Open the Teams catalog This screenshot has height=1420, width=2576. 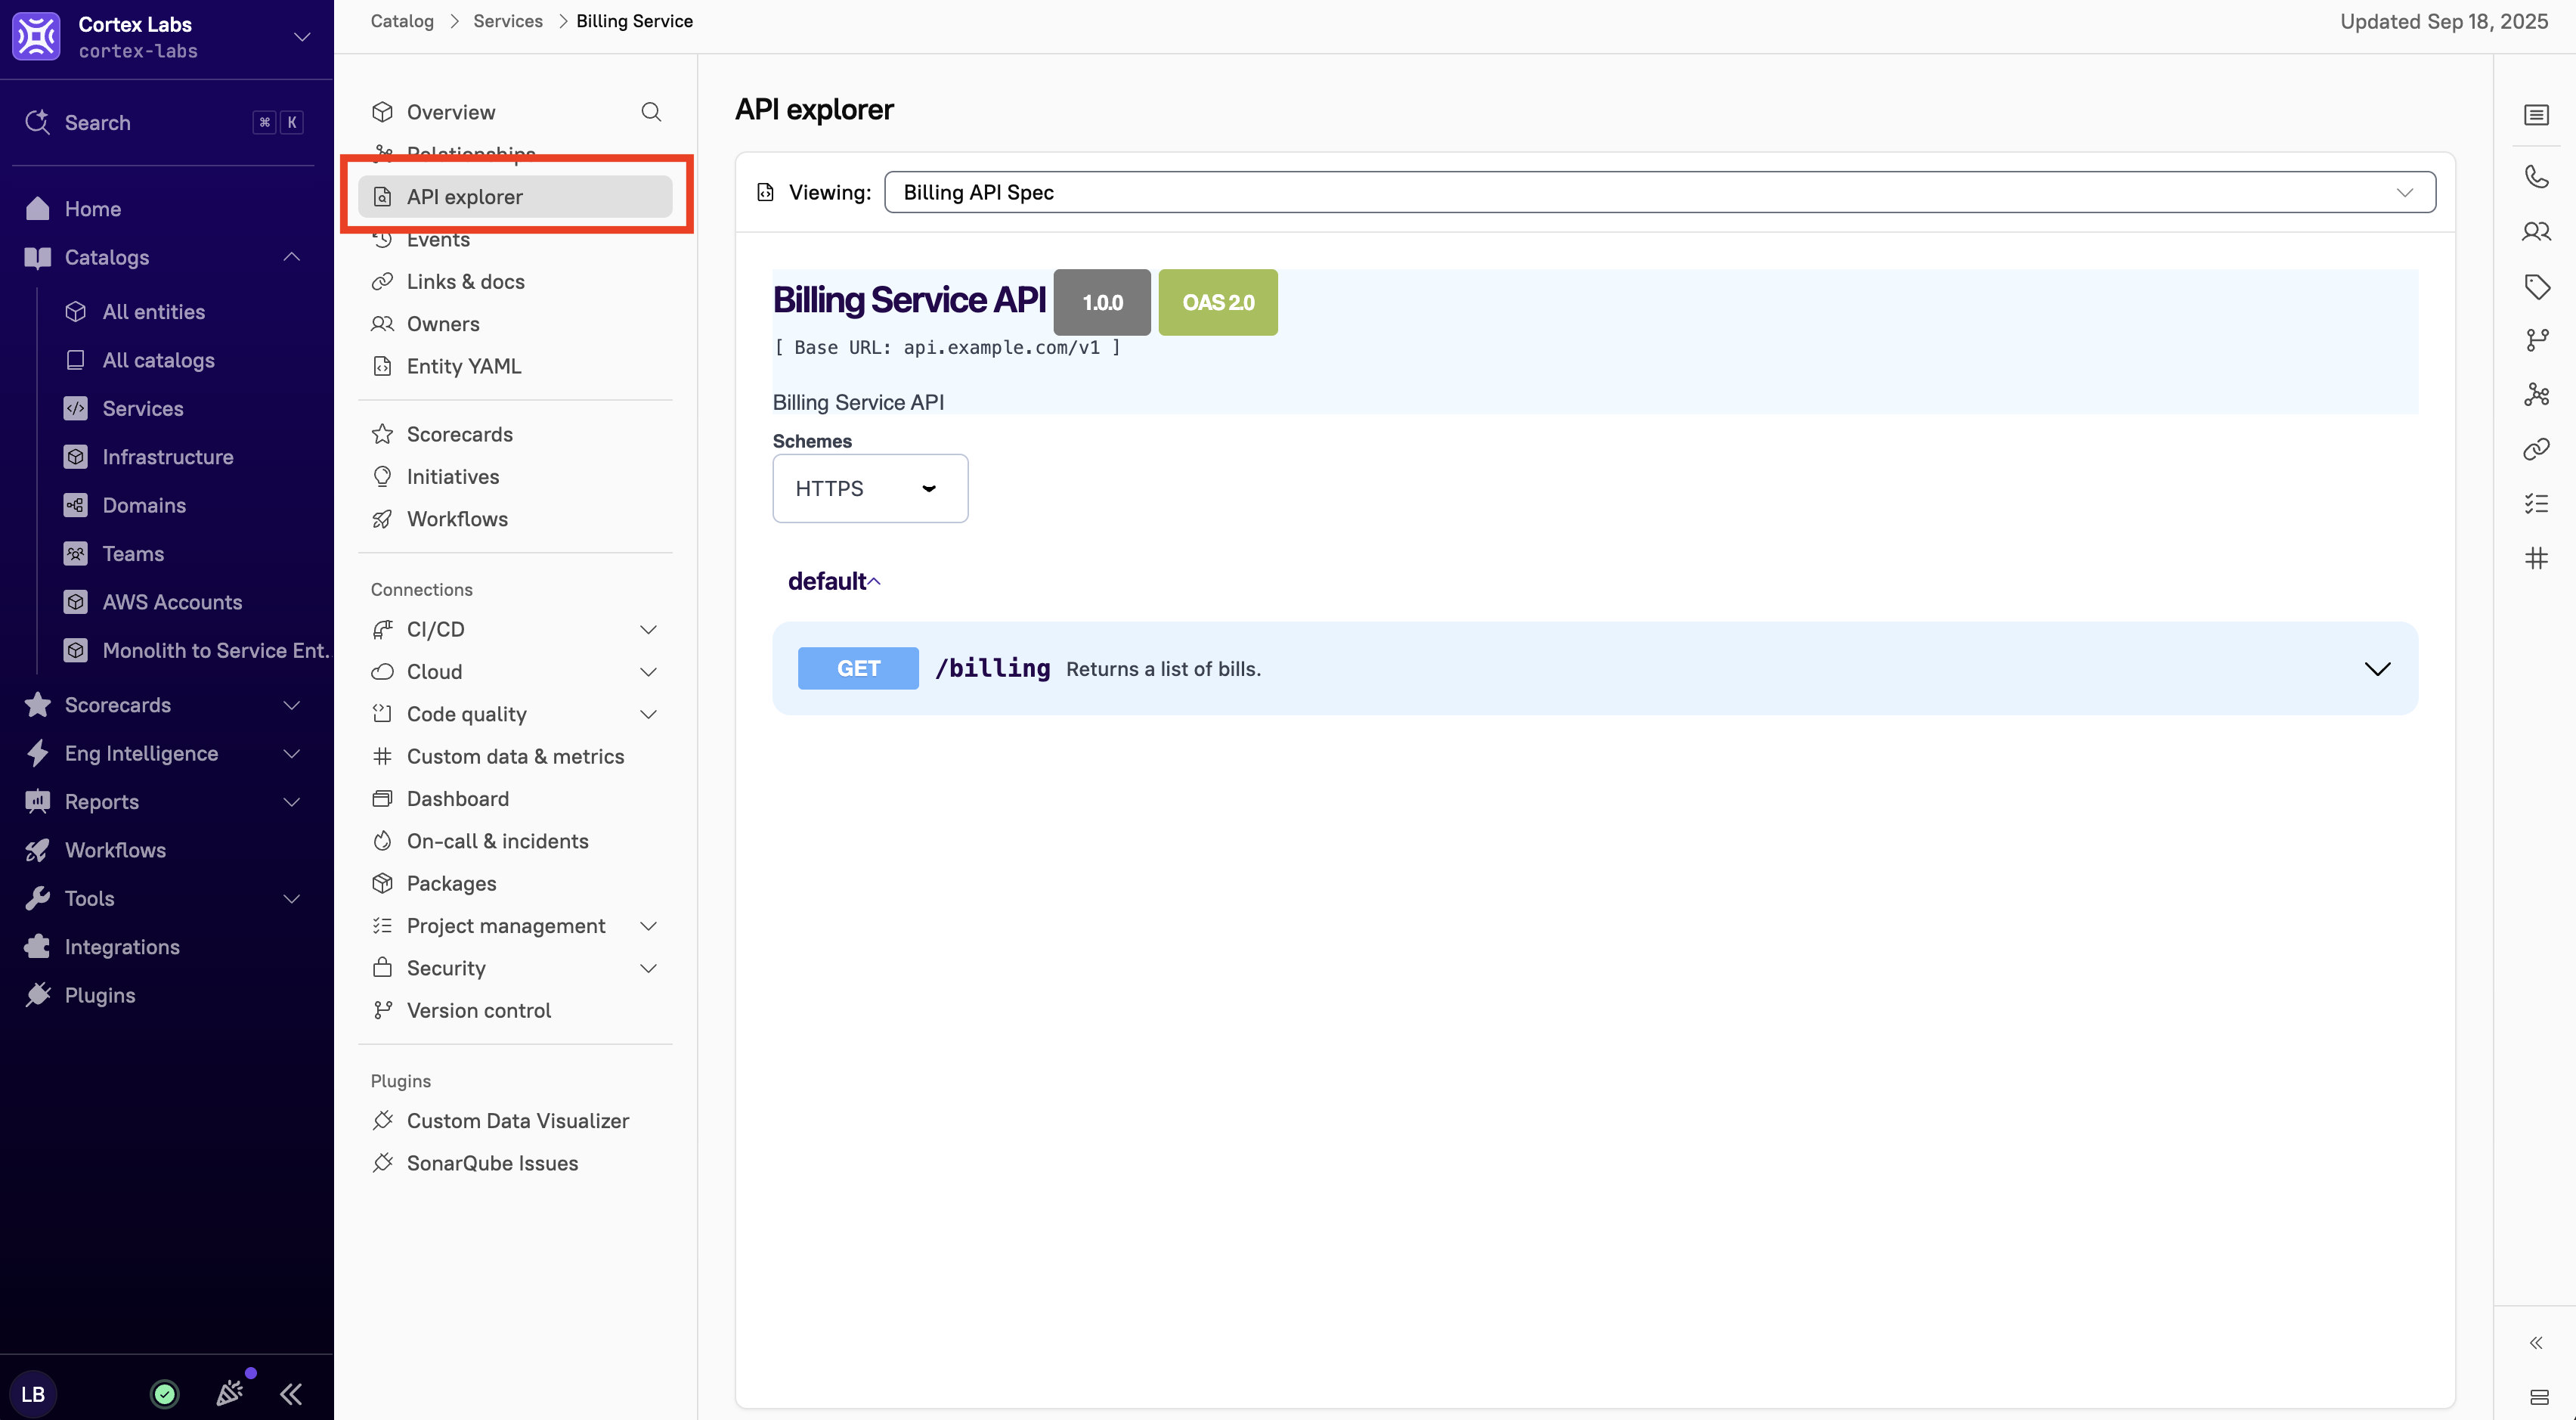(x=133, y=553)
